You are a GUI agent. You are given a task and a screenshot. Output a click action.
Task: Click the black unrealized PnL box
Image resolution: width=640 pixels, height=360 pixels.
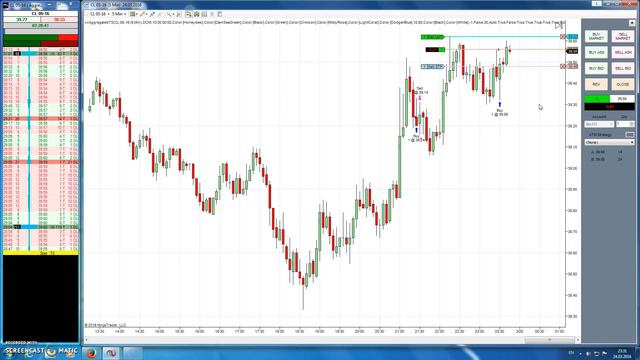pos(609,107)
